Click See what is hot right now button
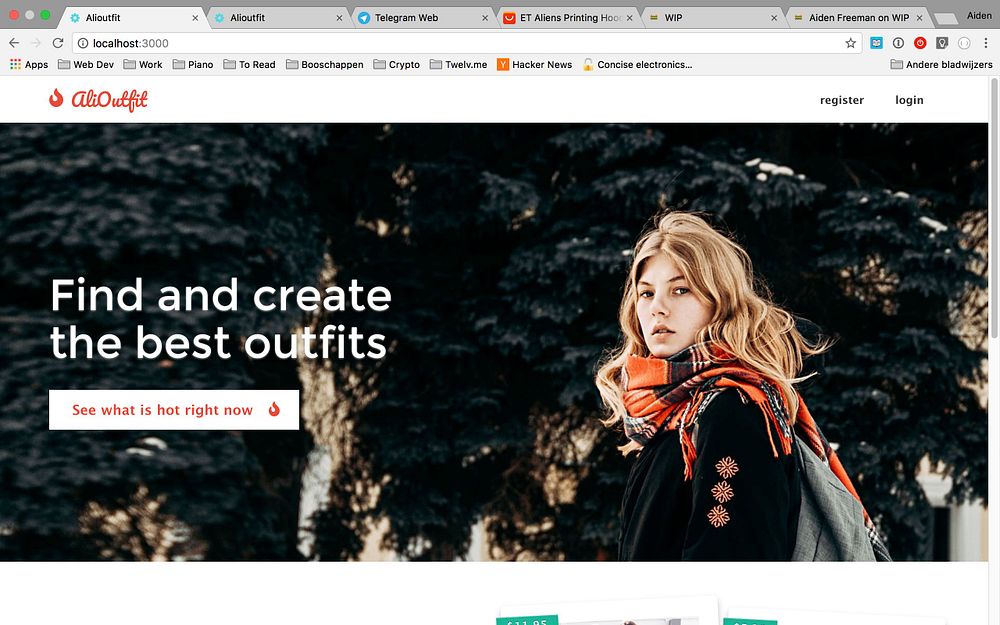The height and width of the screenshot is (625, 1000). click(174, 409)
